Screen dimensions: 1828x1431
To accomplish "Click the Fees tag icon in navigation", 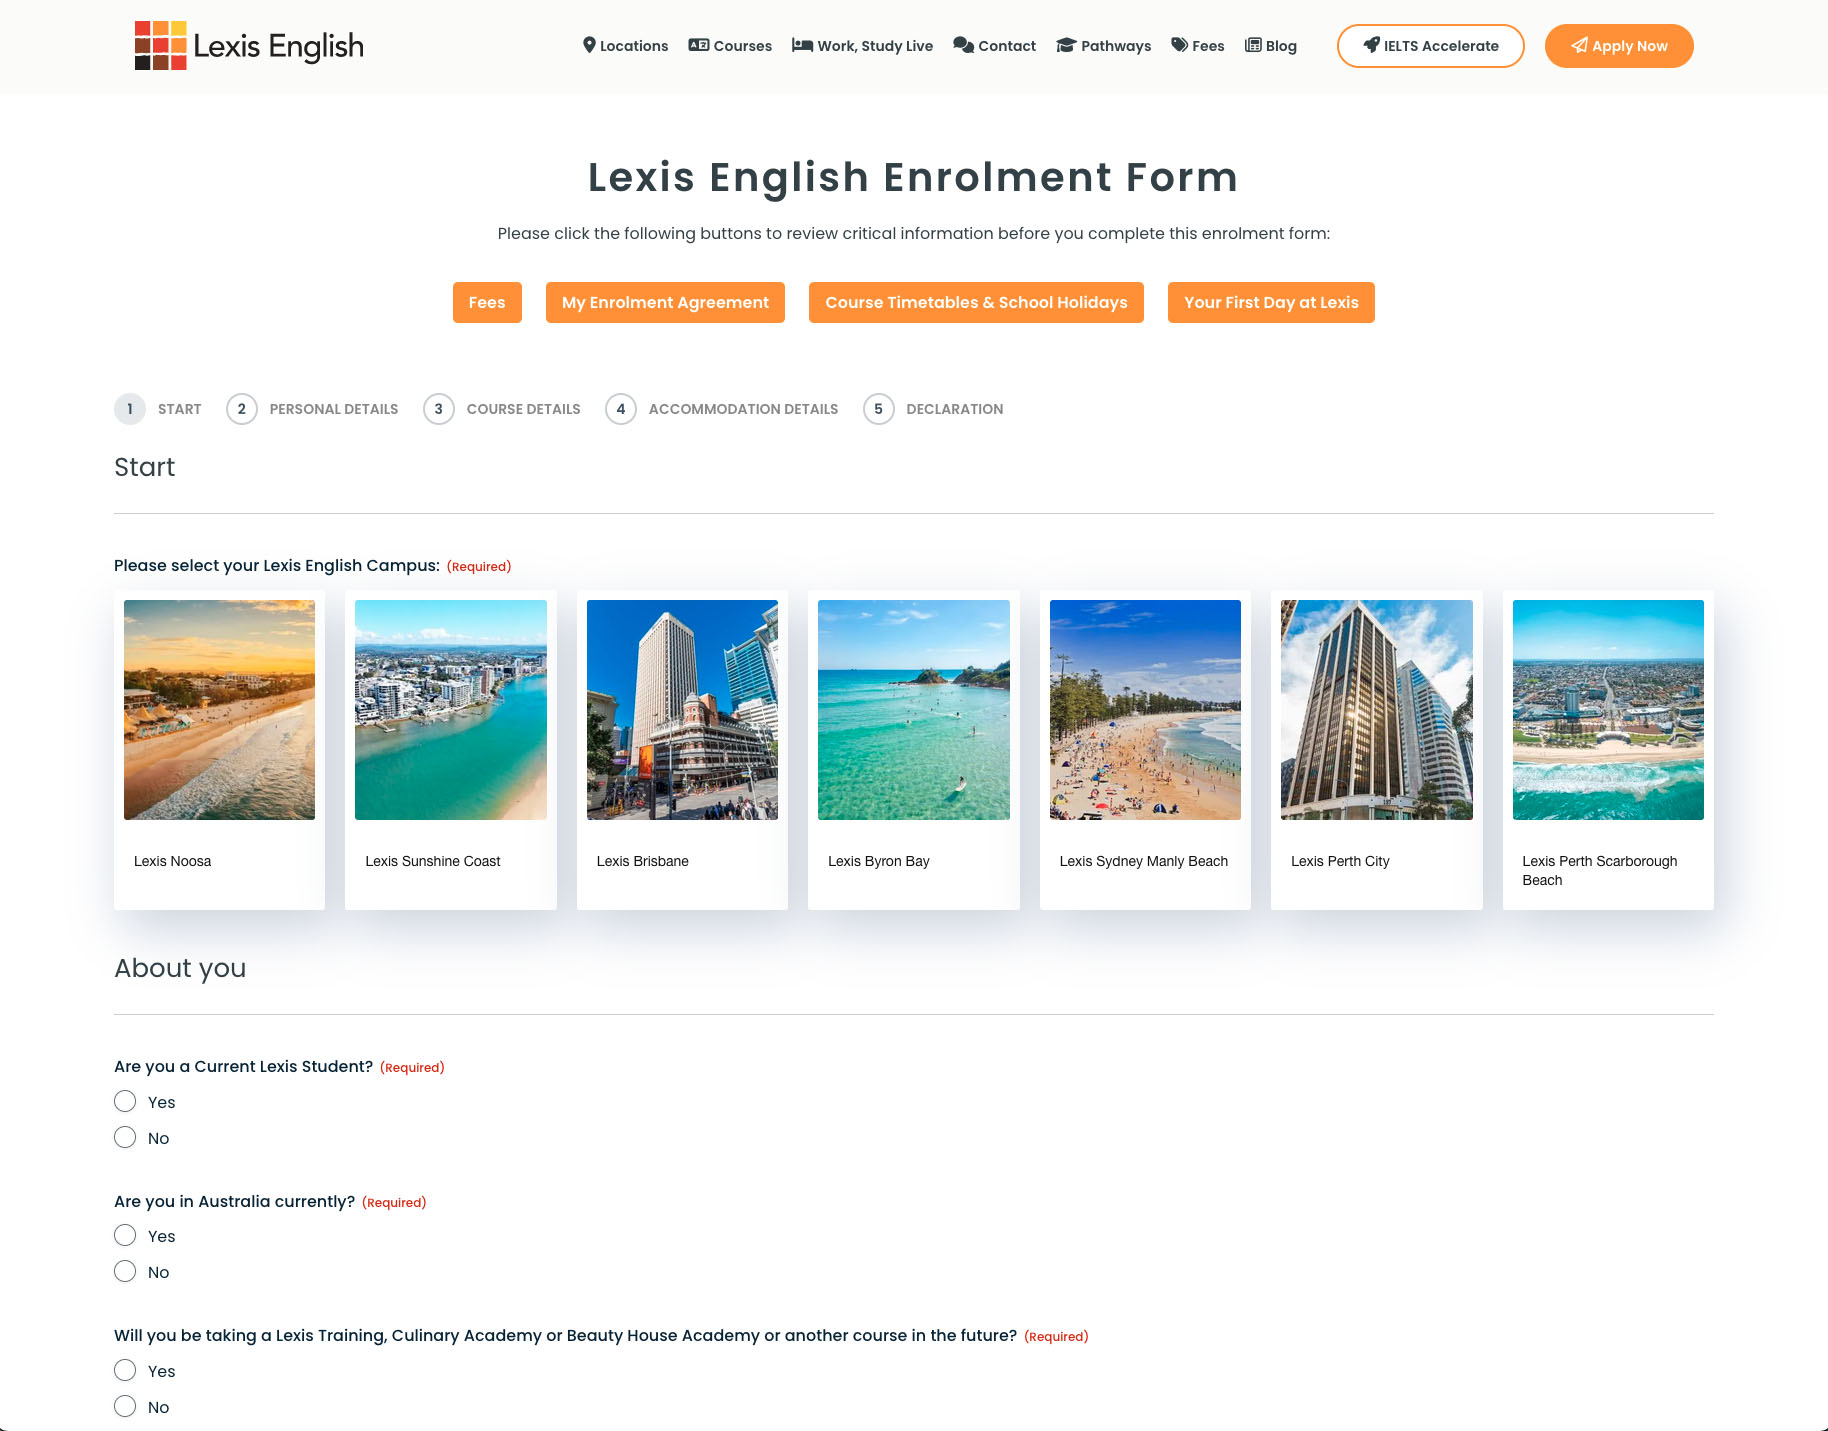I will coord(1179,45).
